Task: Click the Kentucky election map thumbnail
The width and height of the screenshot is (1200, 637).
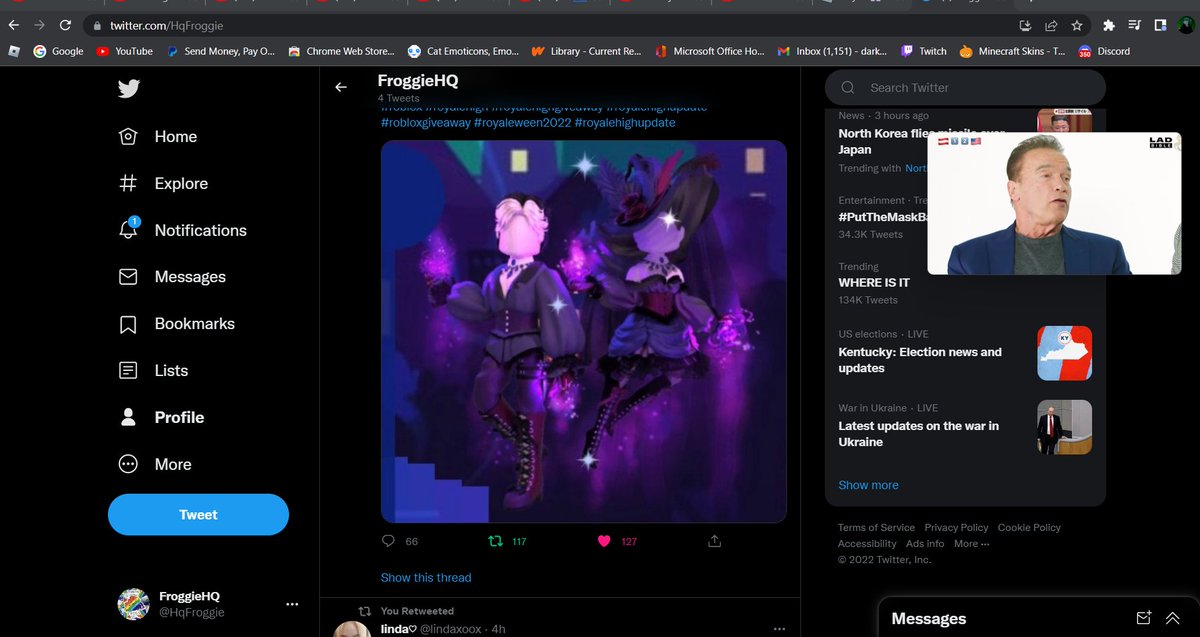Action: click(x=1065, y=353)
